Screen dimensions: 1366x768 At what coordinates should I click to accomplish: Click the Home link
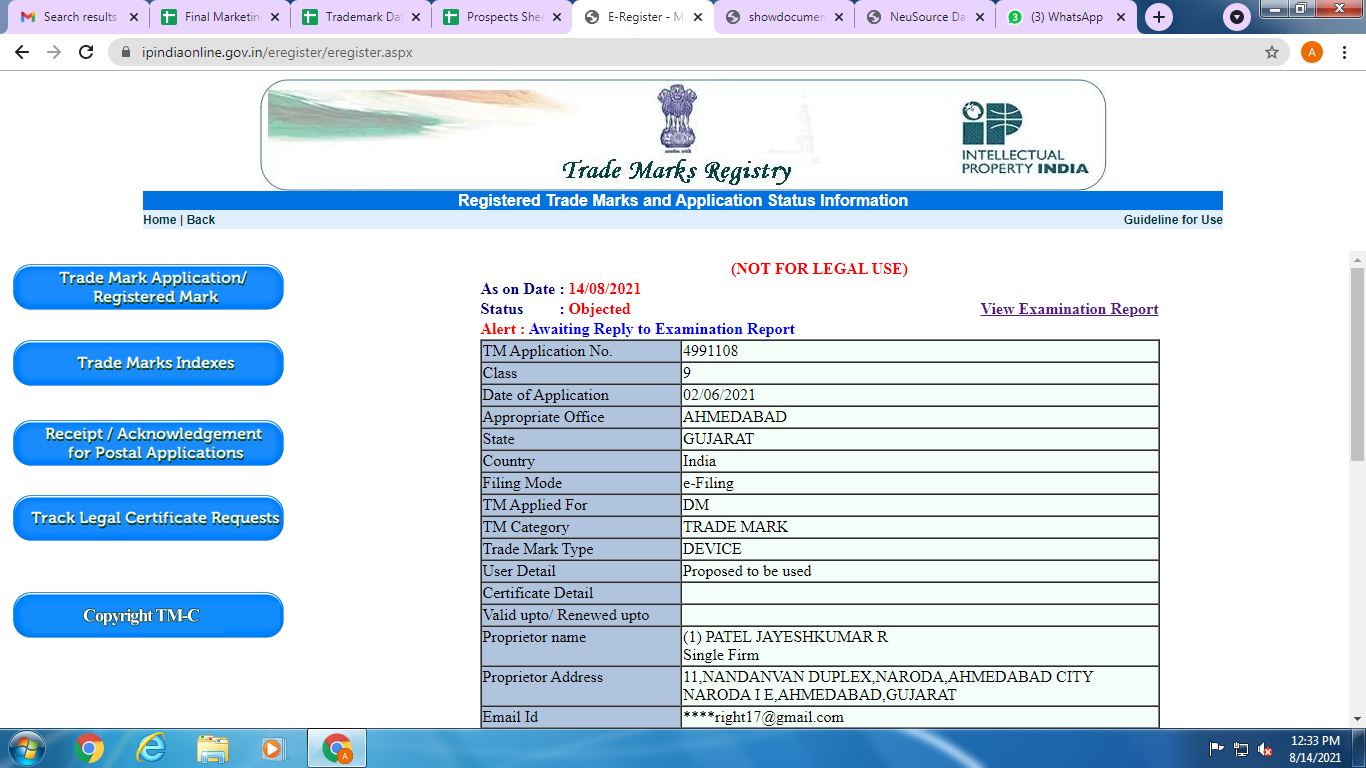click(159, 220)
